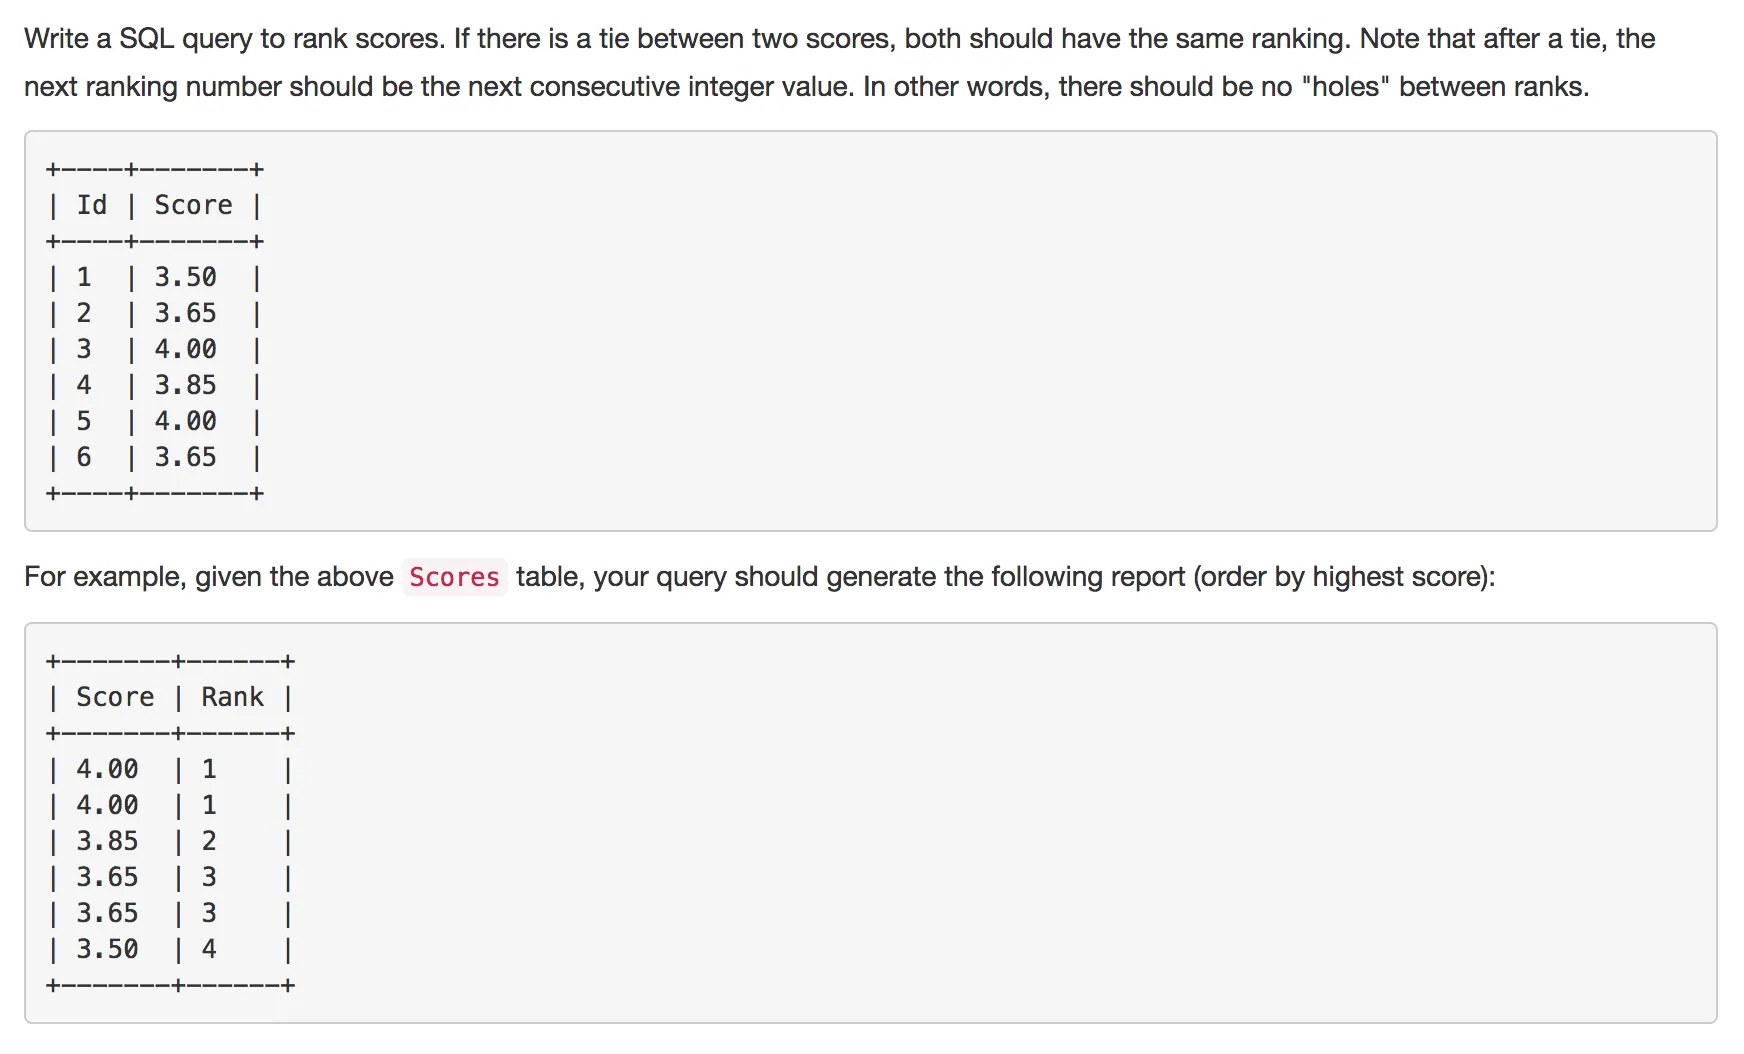Click the Rank column header
The height and width of the screenshot is (1054, 1744).
point(232,697)
